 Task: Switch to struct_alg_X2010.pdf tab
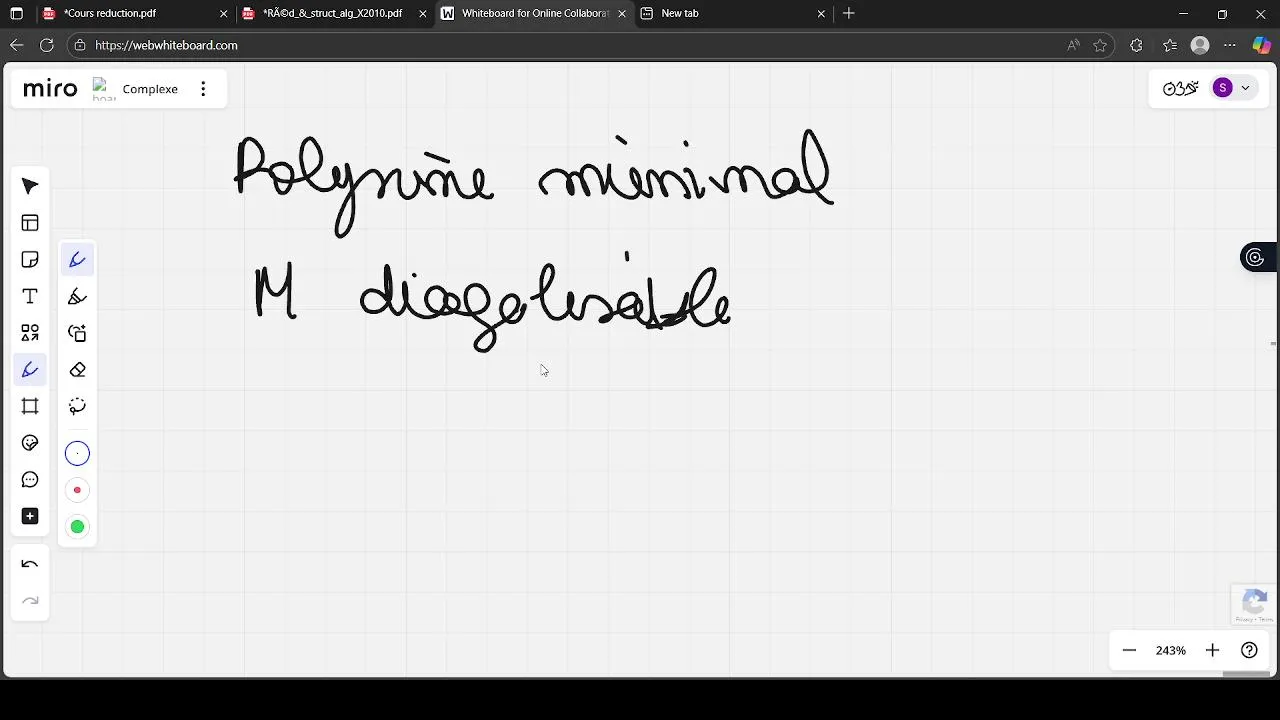[334, 13]
